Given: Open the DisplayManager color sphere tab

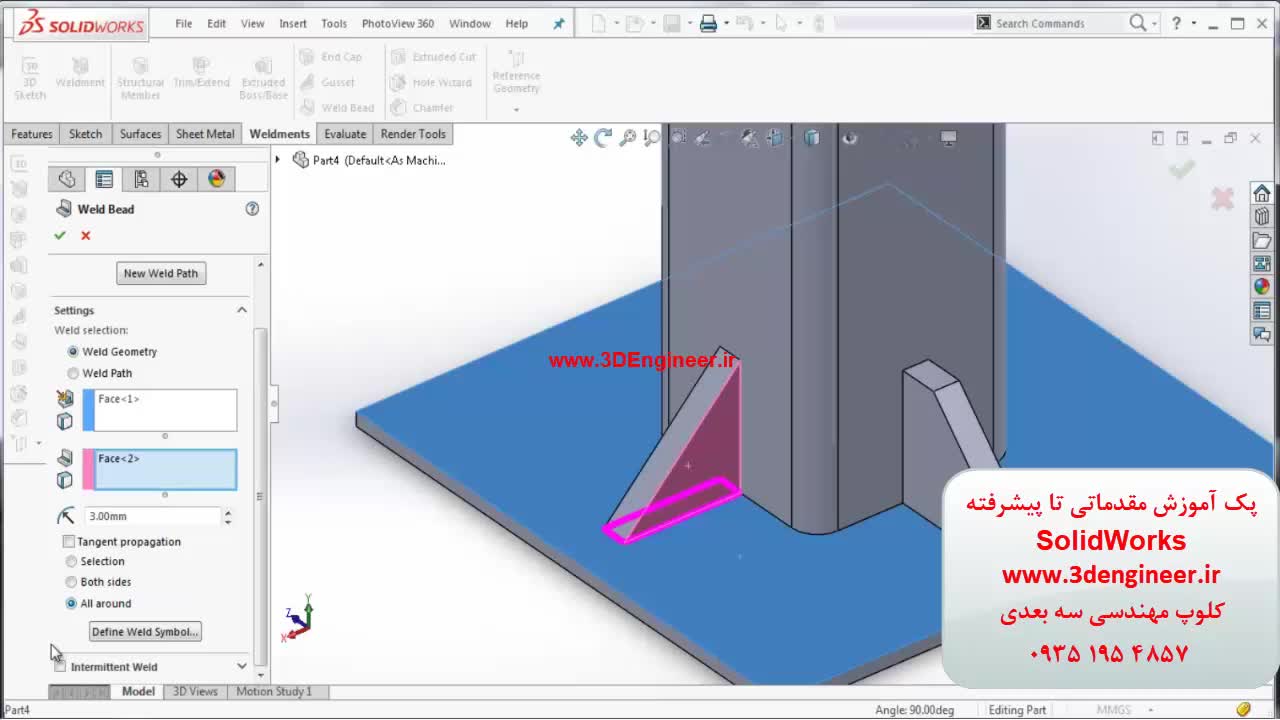Looking at the screenshot, I should coord(216,179).
